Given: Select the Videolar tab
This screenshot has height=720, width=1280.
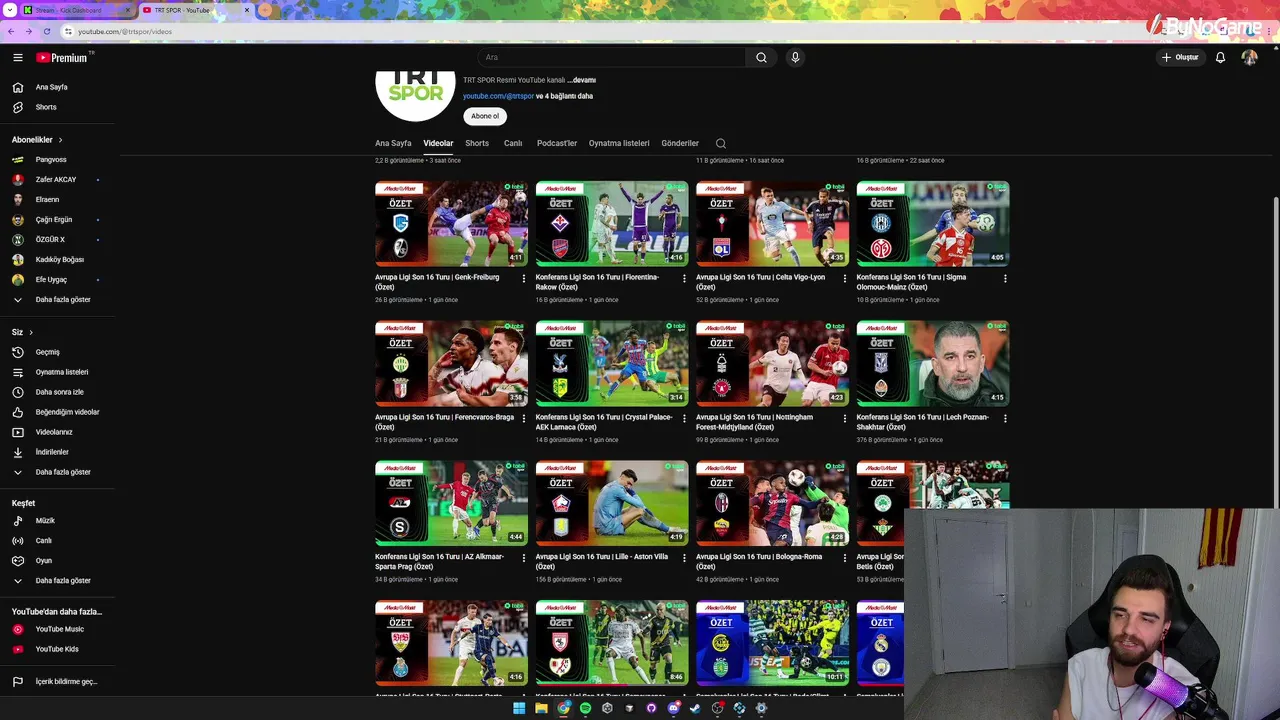Looking at the screenshot, I should [438, 143].
